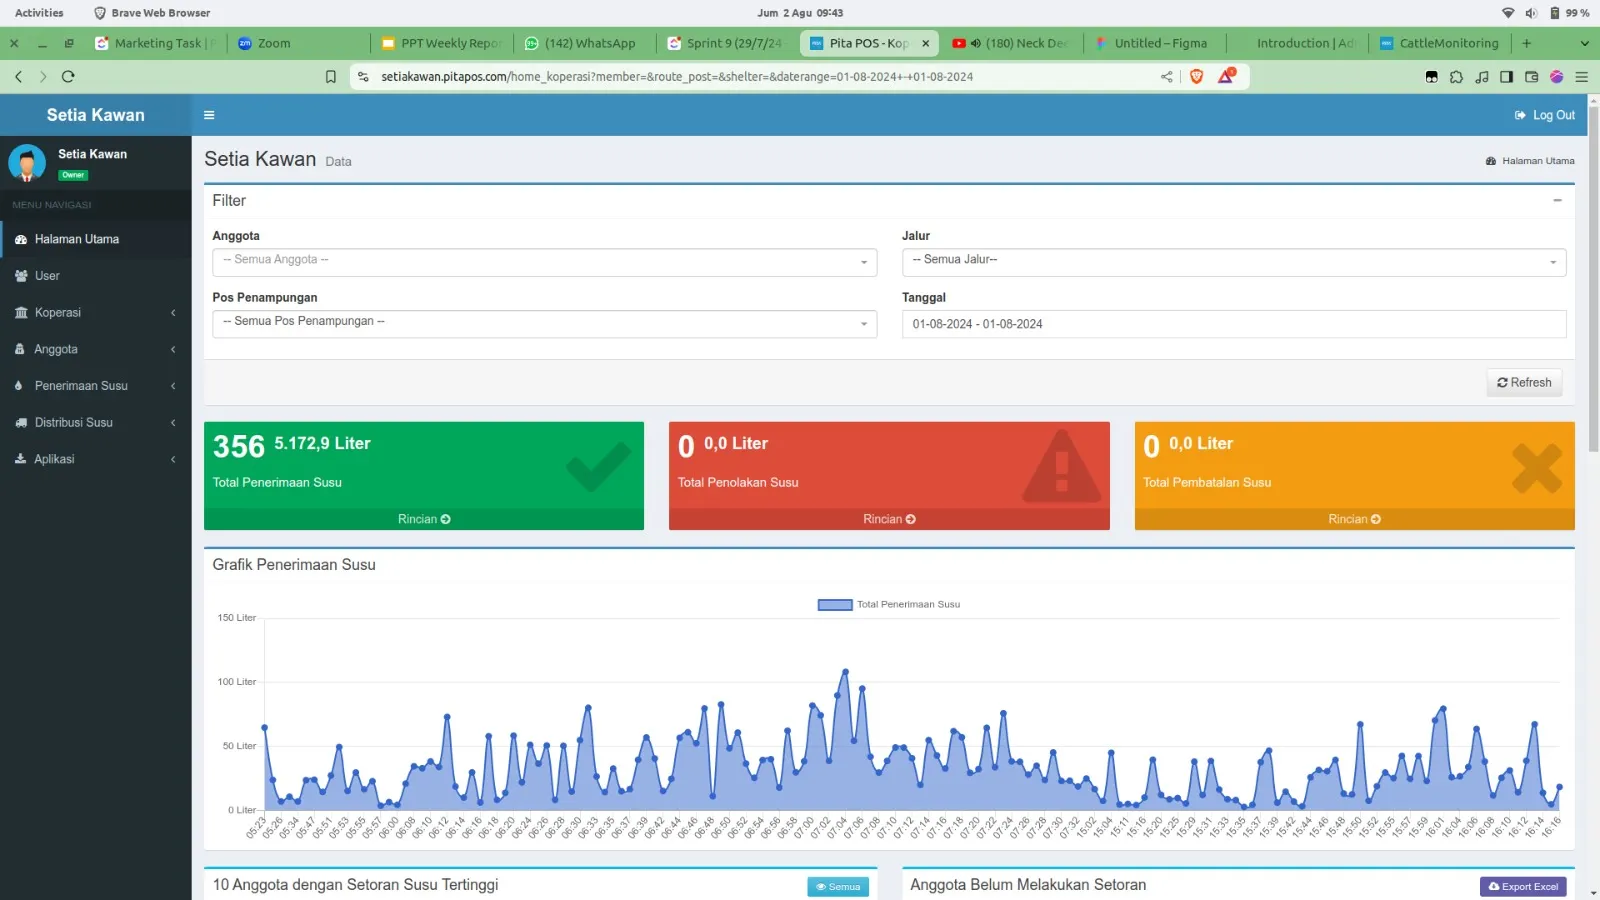Click the Penerimaan Susu droplet icon
This screenshot has height=900, width=1600.
[19, 386]
